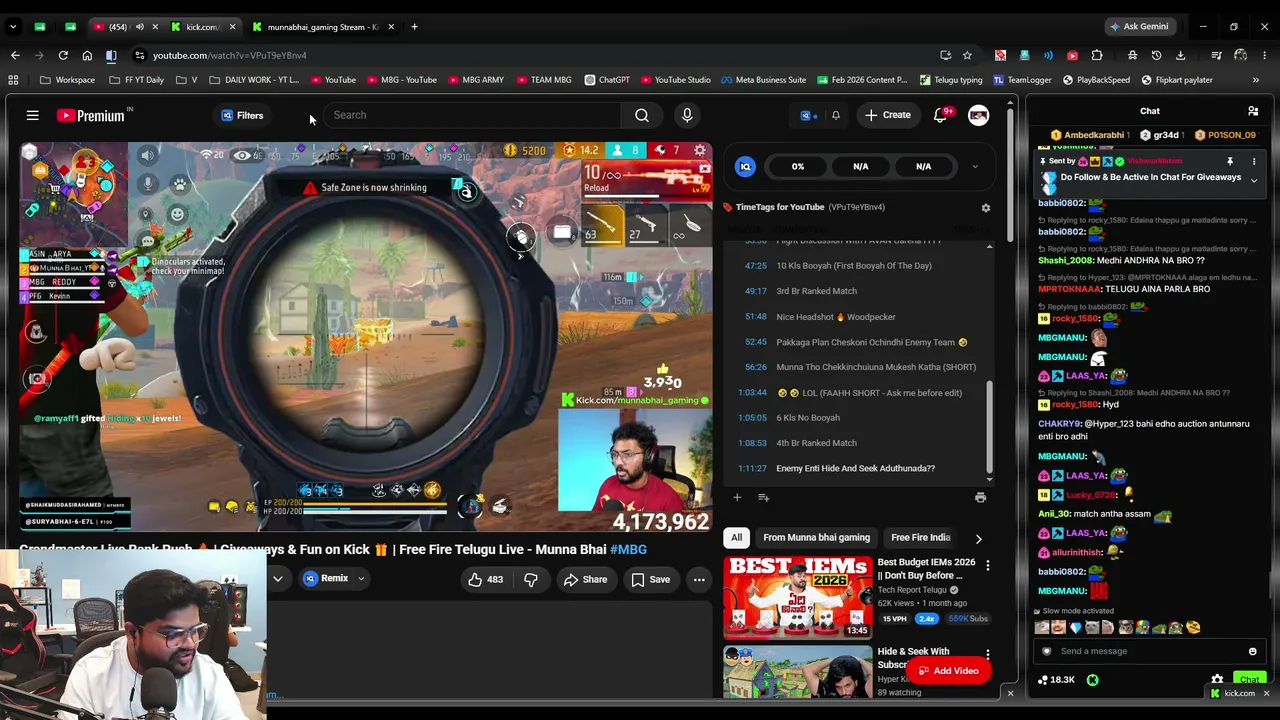Click the add-to-playlist tags icon
Image resolution: width=1280 pixels, height=720 pixels.
(763, 497)
